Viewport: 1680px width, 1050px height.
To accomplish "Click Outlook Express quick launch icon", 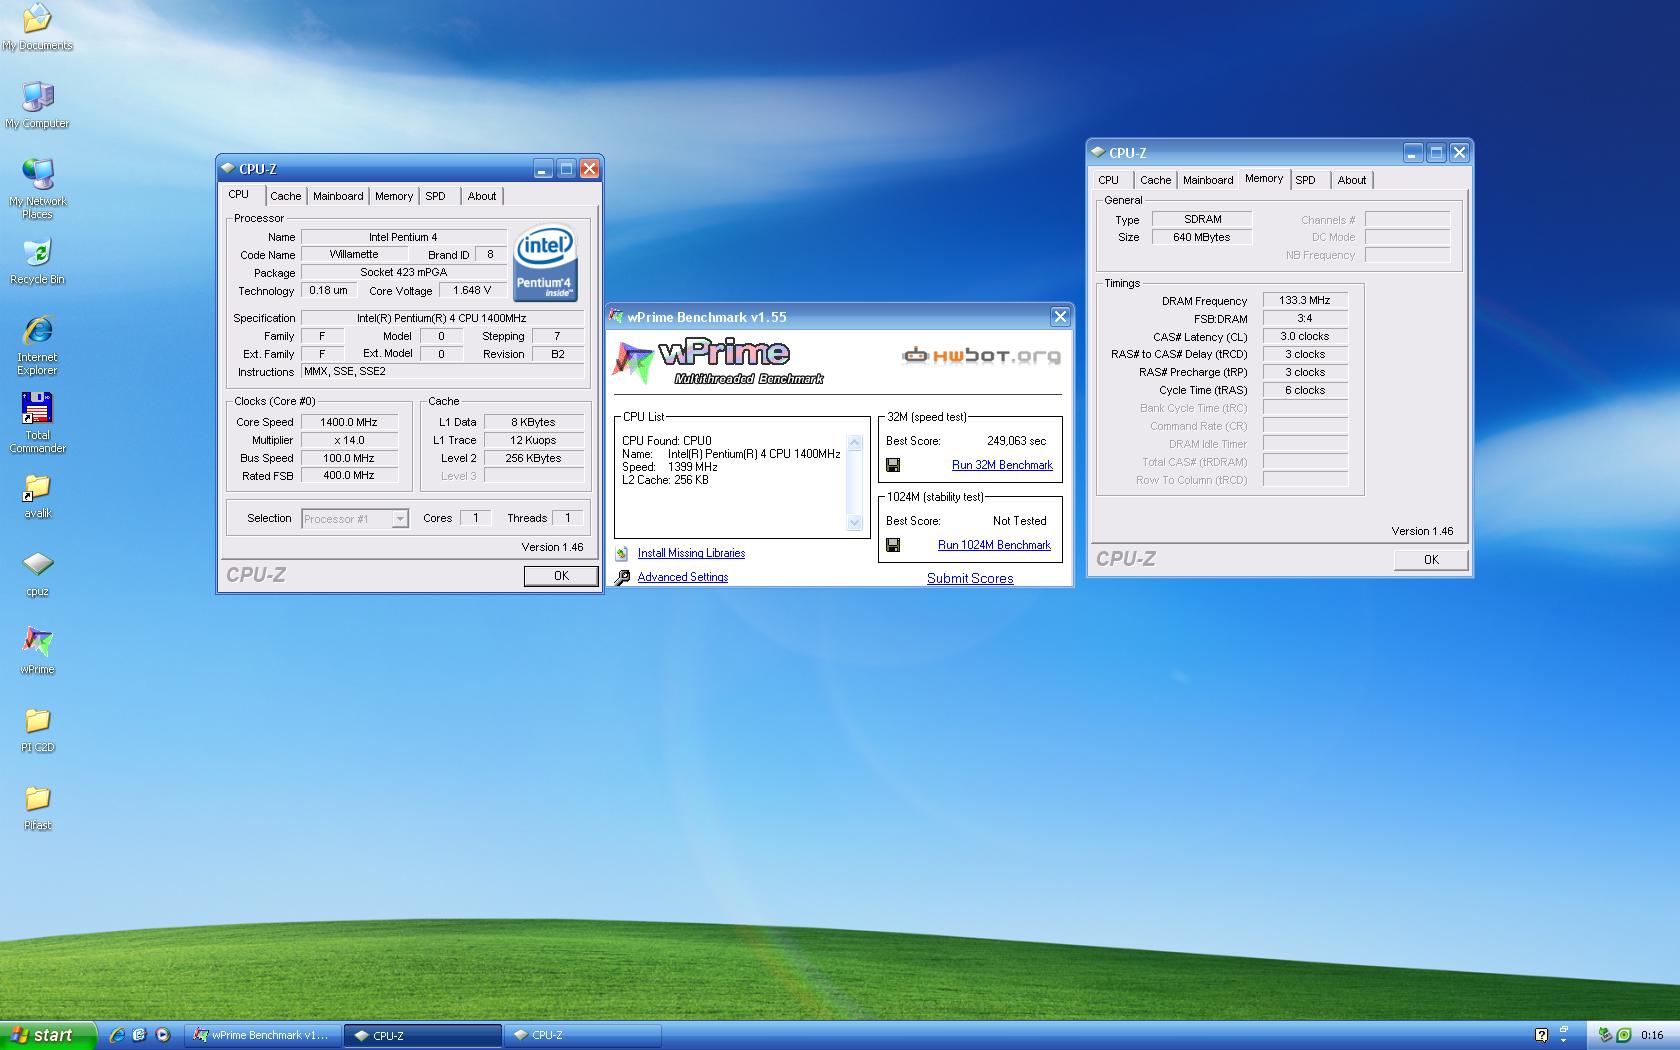I will (x=140, y=1035).
